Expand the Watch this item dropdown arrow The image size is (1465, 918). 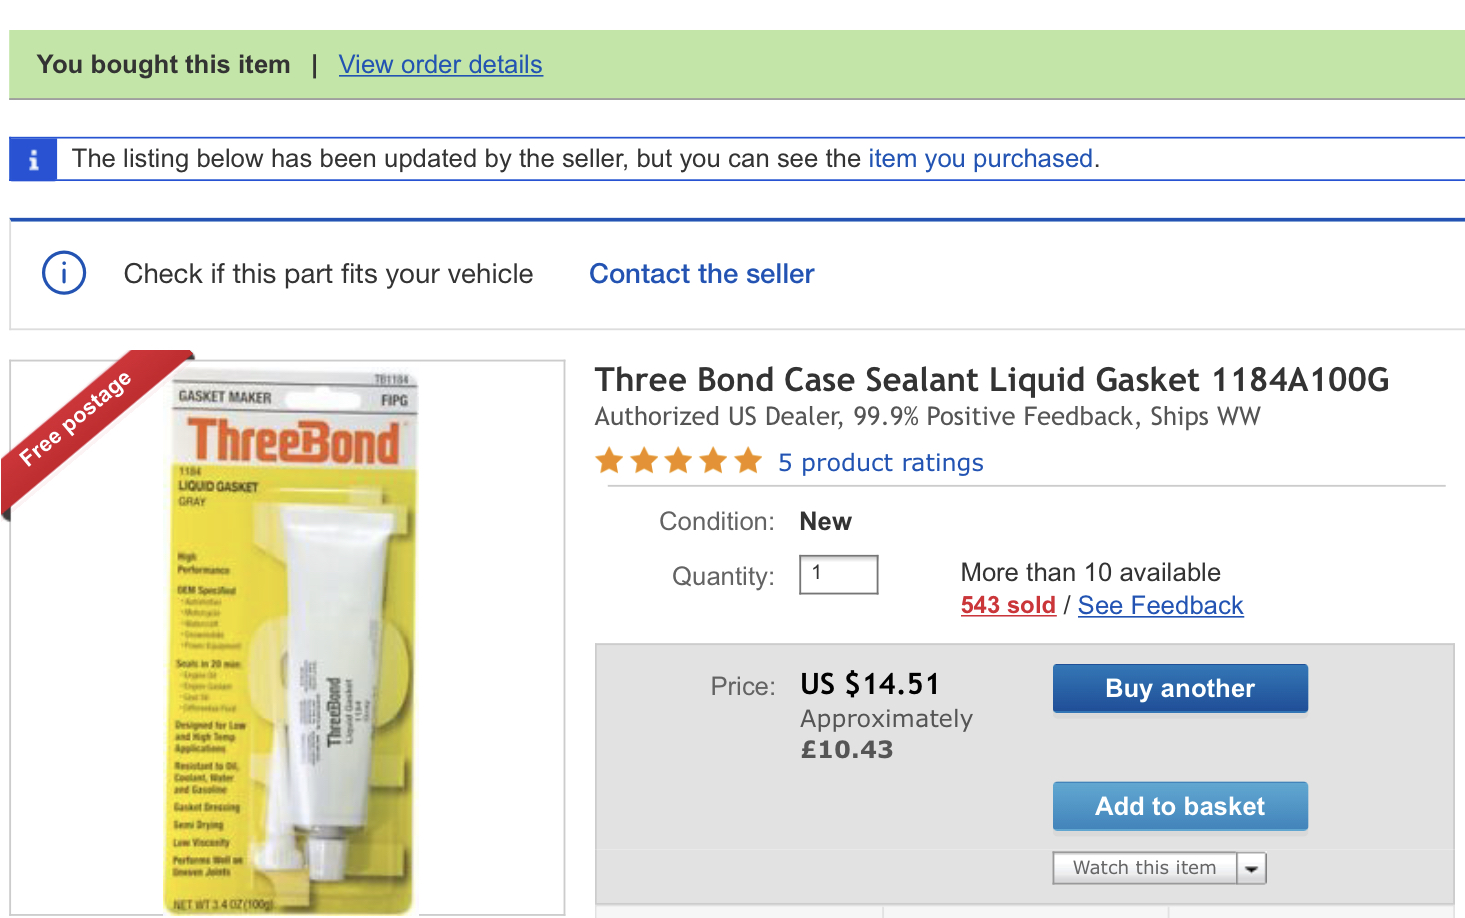pyautogui.click(x=1251, y=869)
